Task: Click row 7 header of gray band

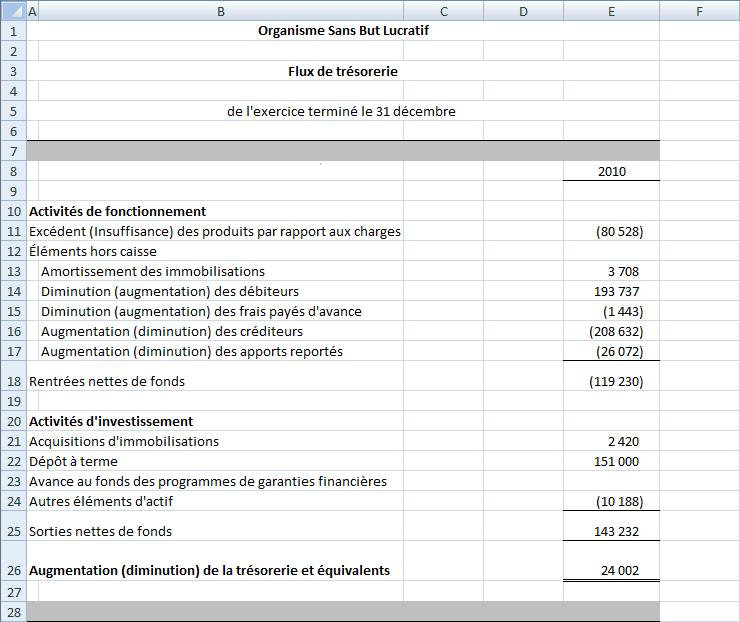Action: (x=13, y=151)
